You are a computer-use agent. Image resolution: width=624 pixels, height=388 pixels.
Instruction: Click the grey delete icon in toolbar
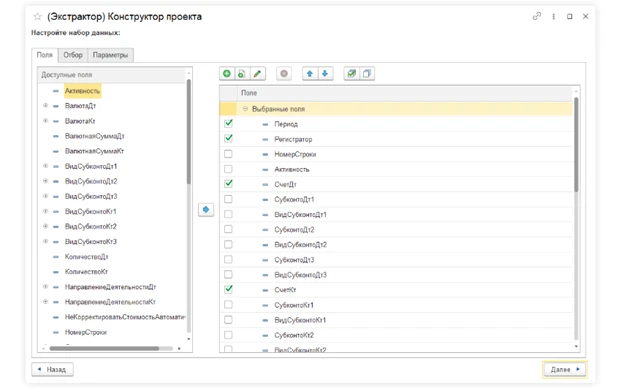tap(284, 74)
